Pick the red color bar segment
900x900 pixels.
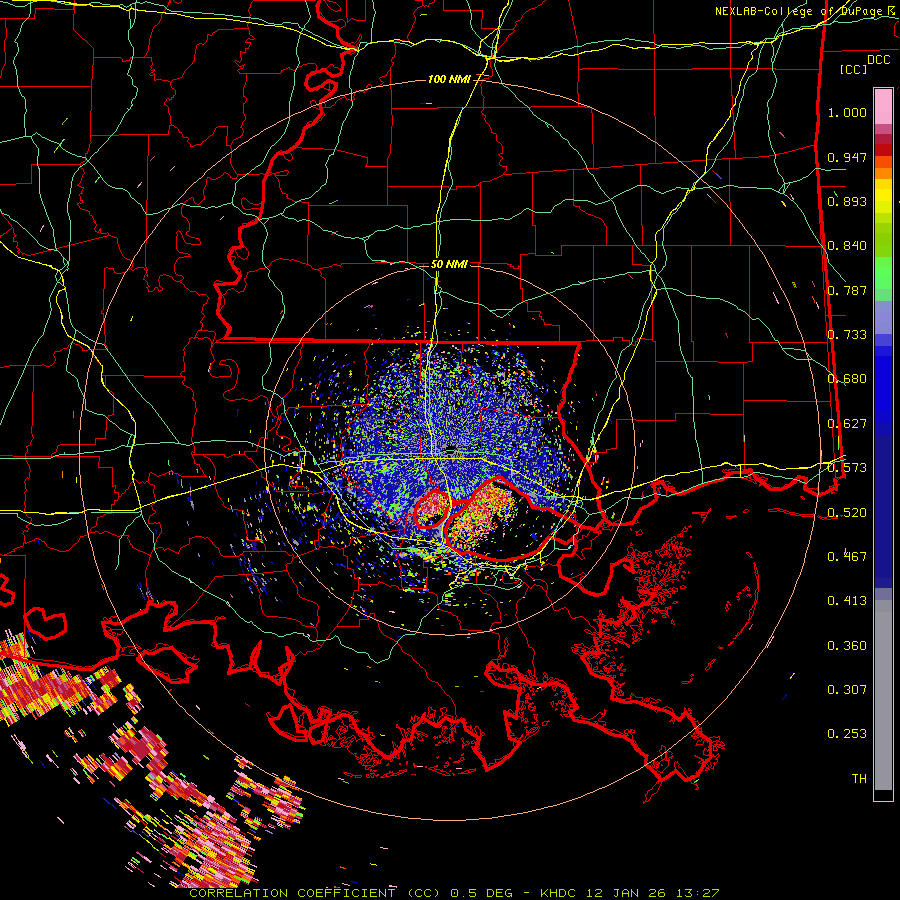click(x=883, y=150)
